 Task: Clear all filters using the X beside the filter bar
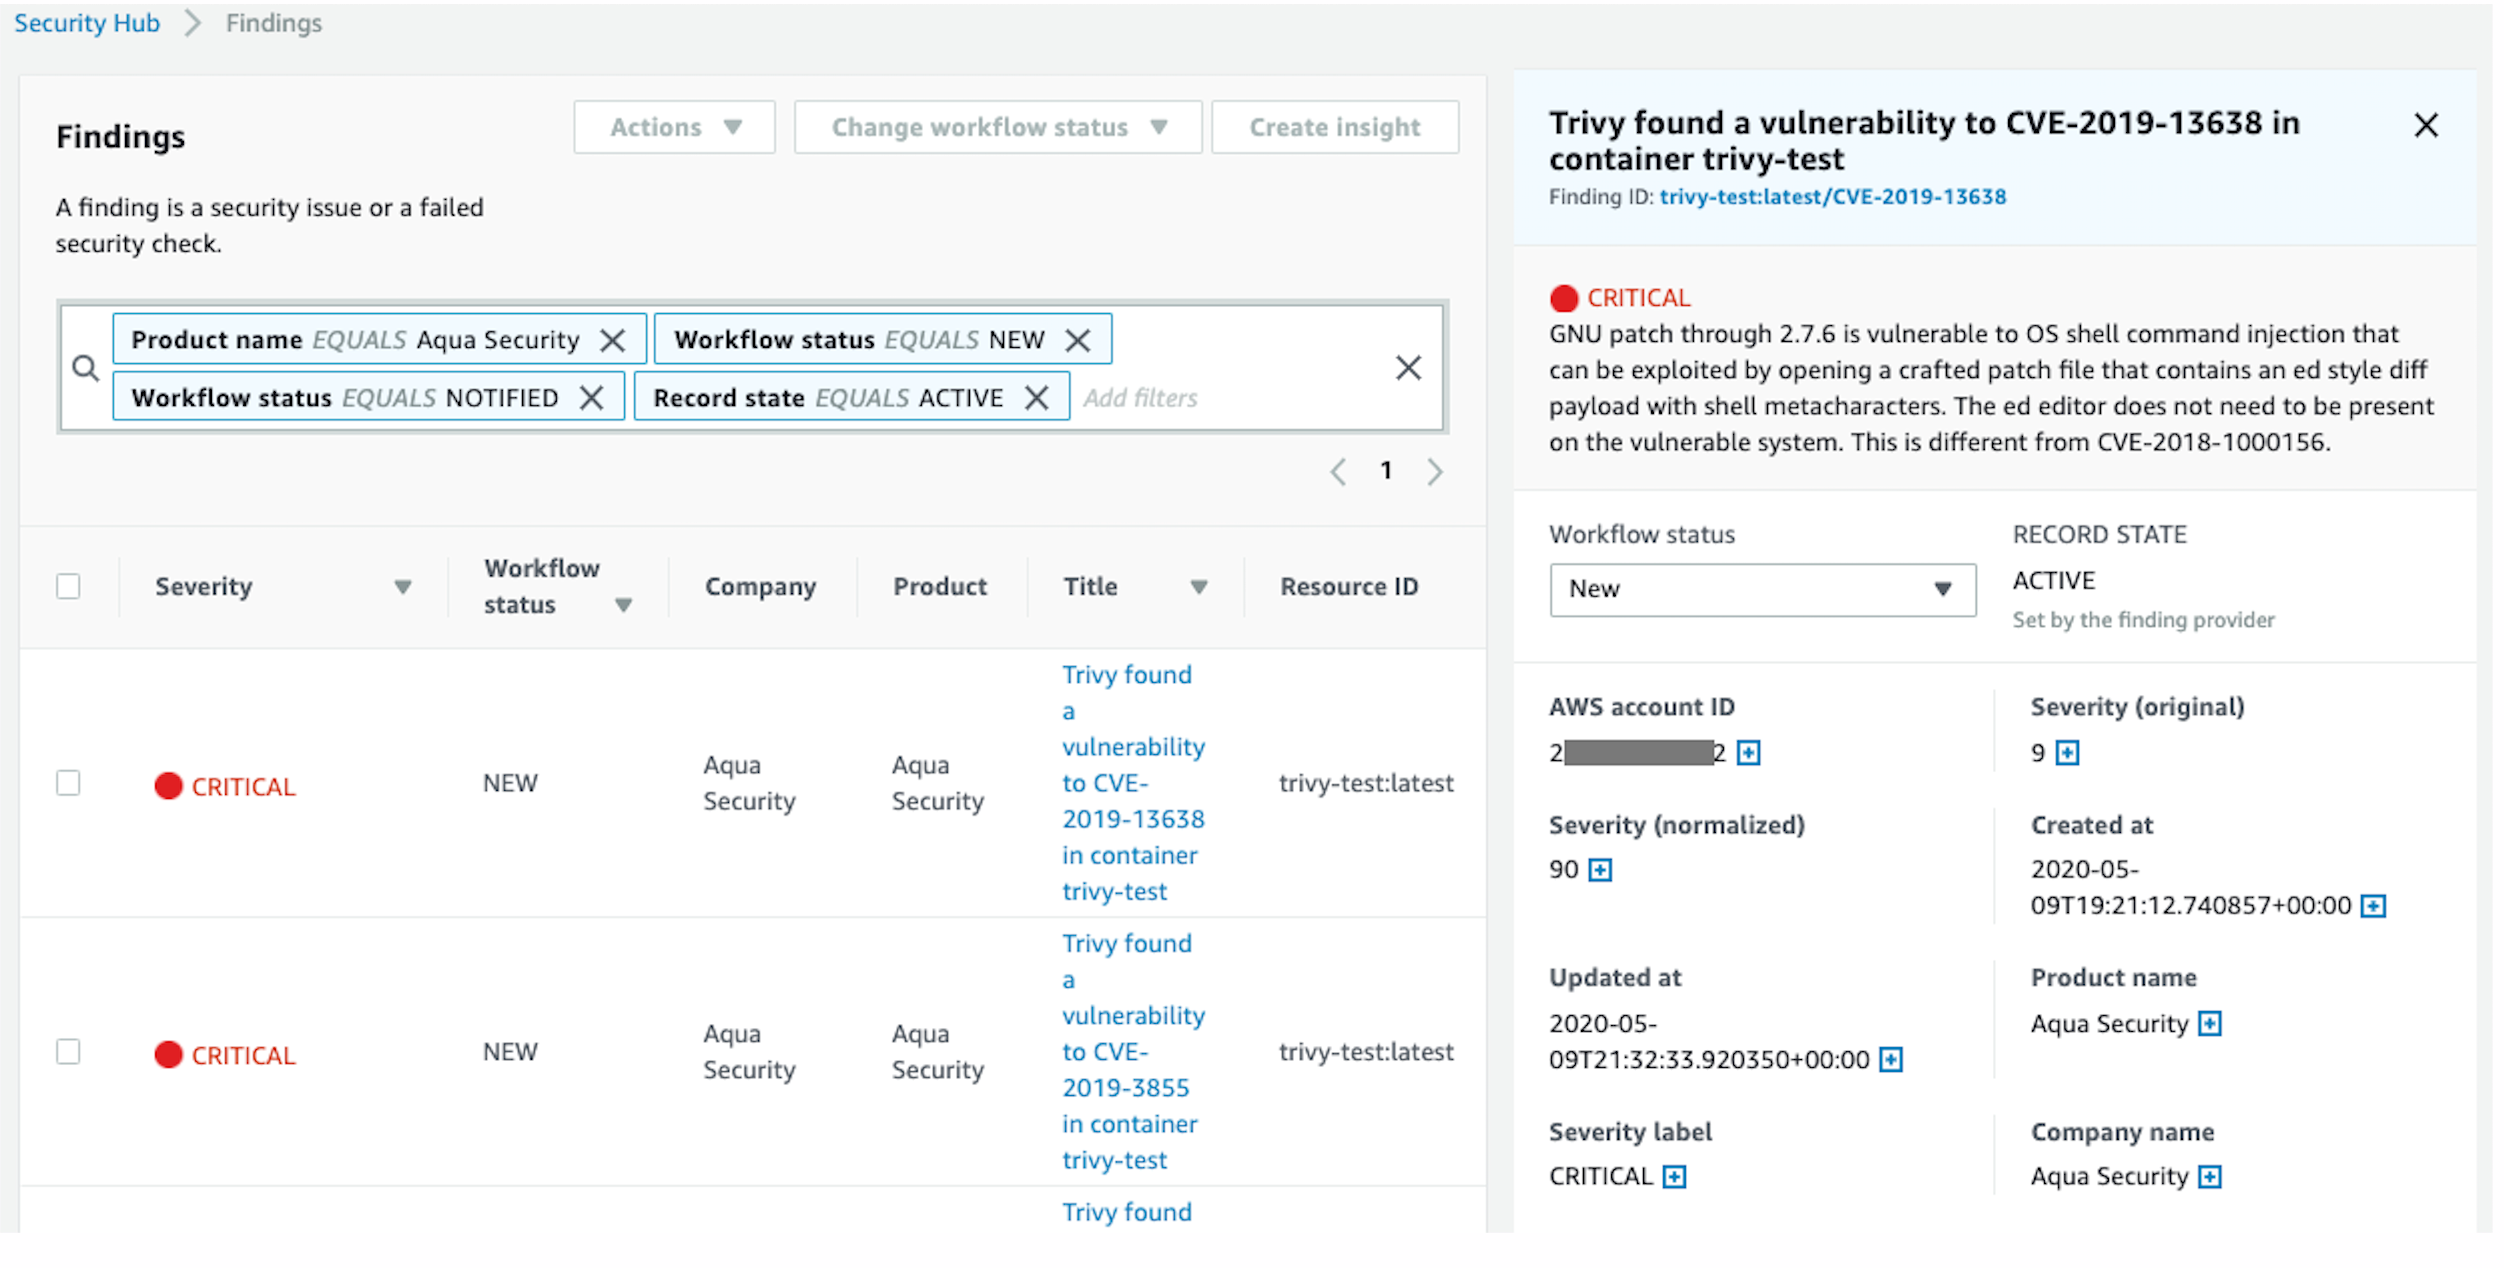coord(1409,368)
